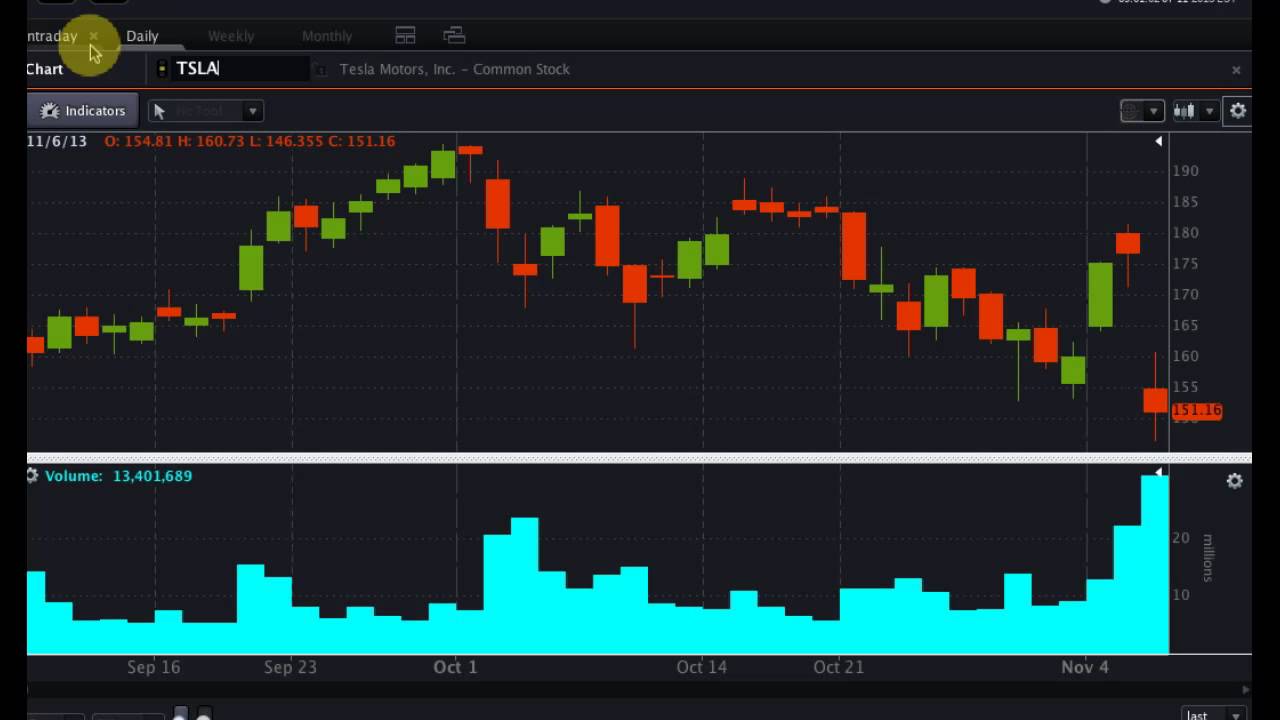This screenshot has width=1280, height=720.
Task: Select the pointer drawing tool icon
Action: click(x=159, y=111)
